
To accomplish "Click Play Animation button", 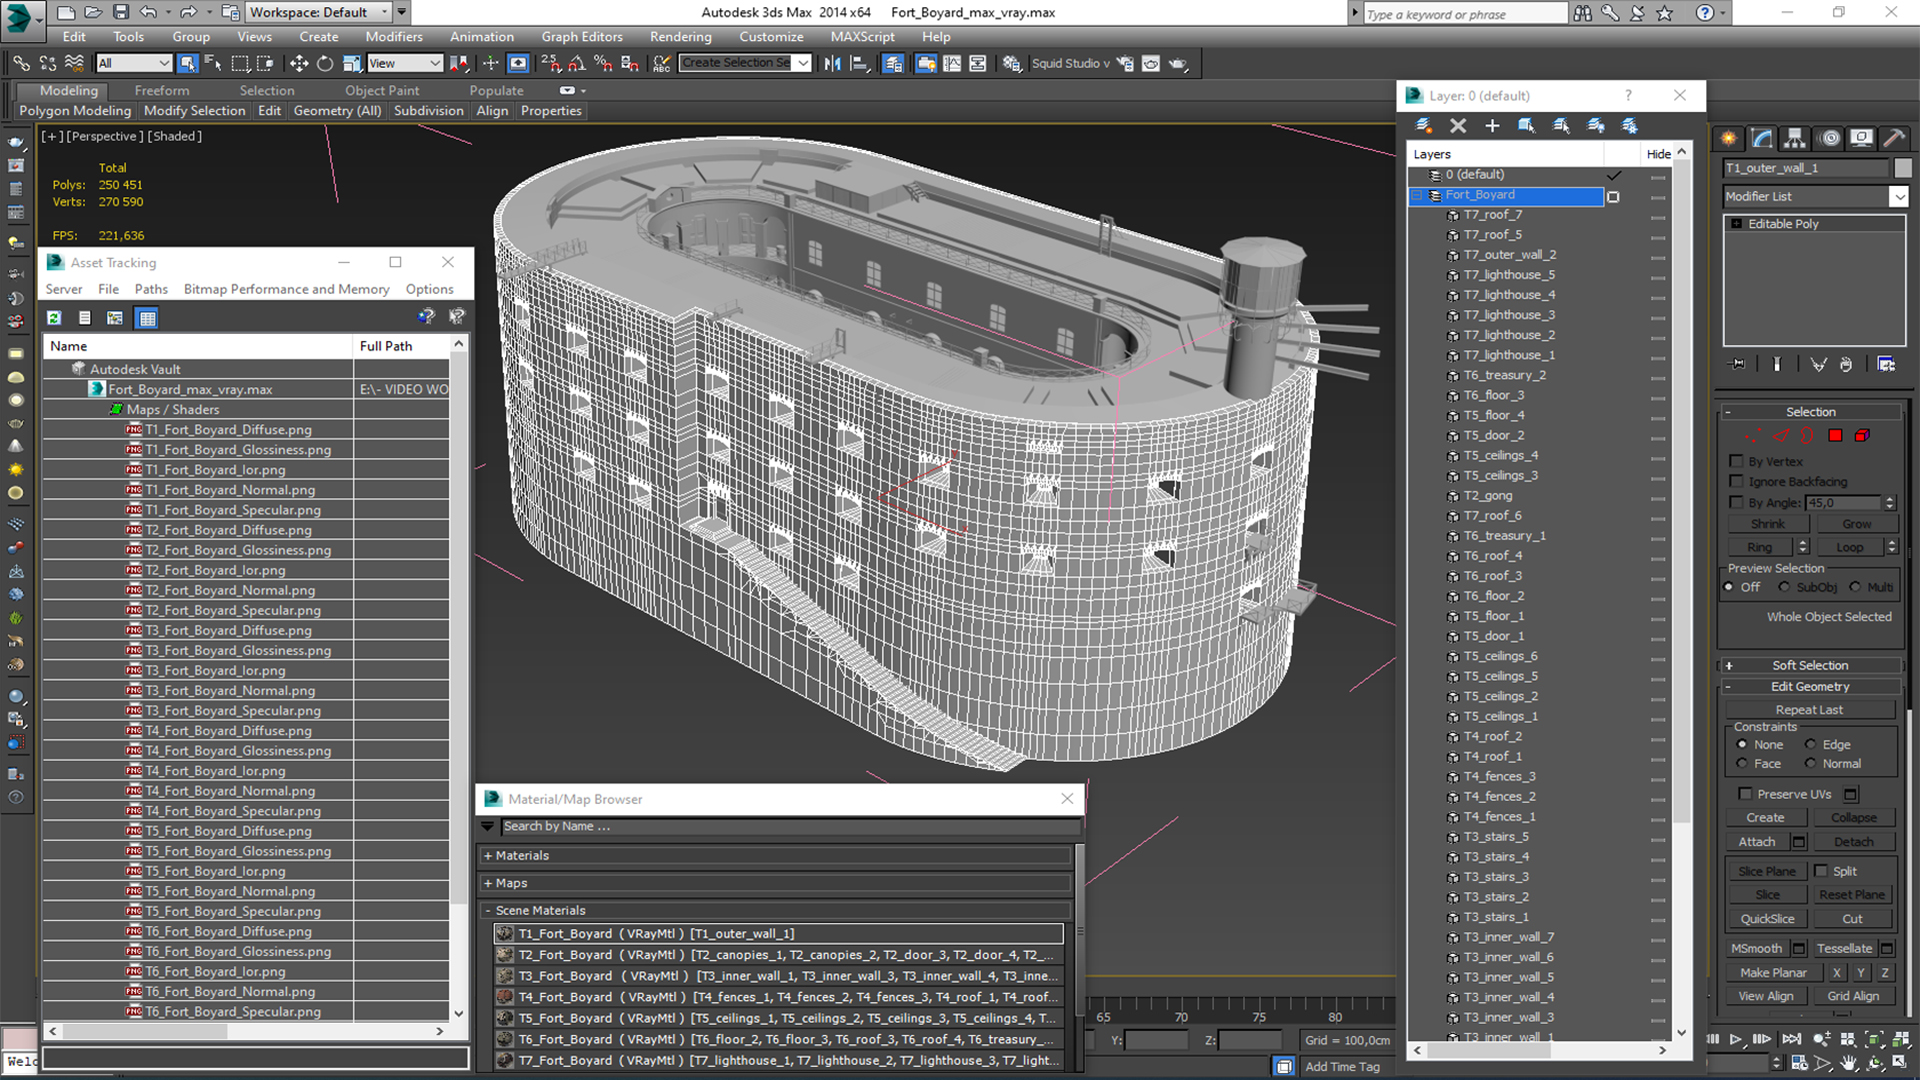I will pos(1736,1039).
